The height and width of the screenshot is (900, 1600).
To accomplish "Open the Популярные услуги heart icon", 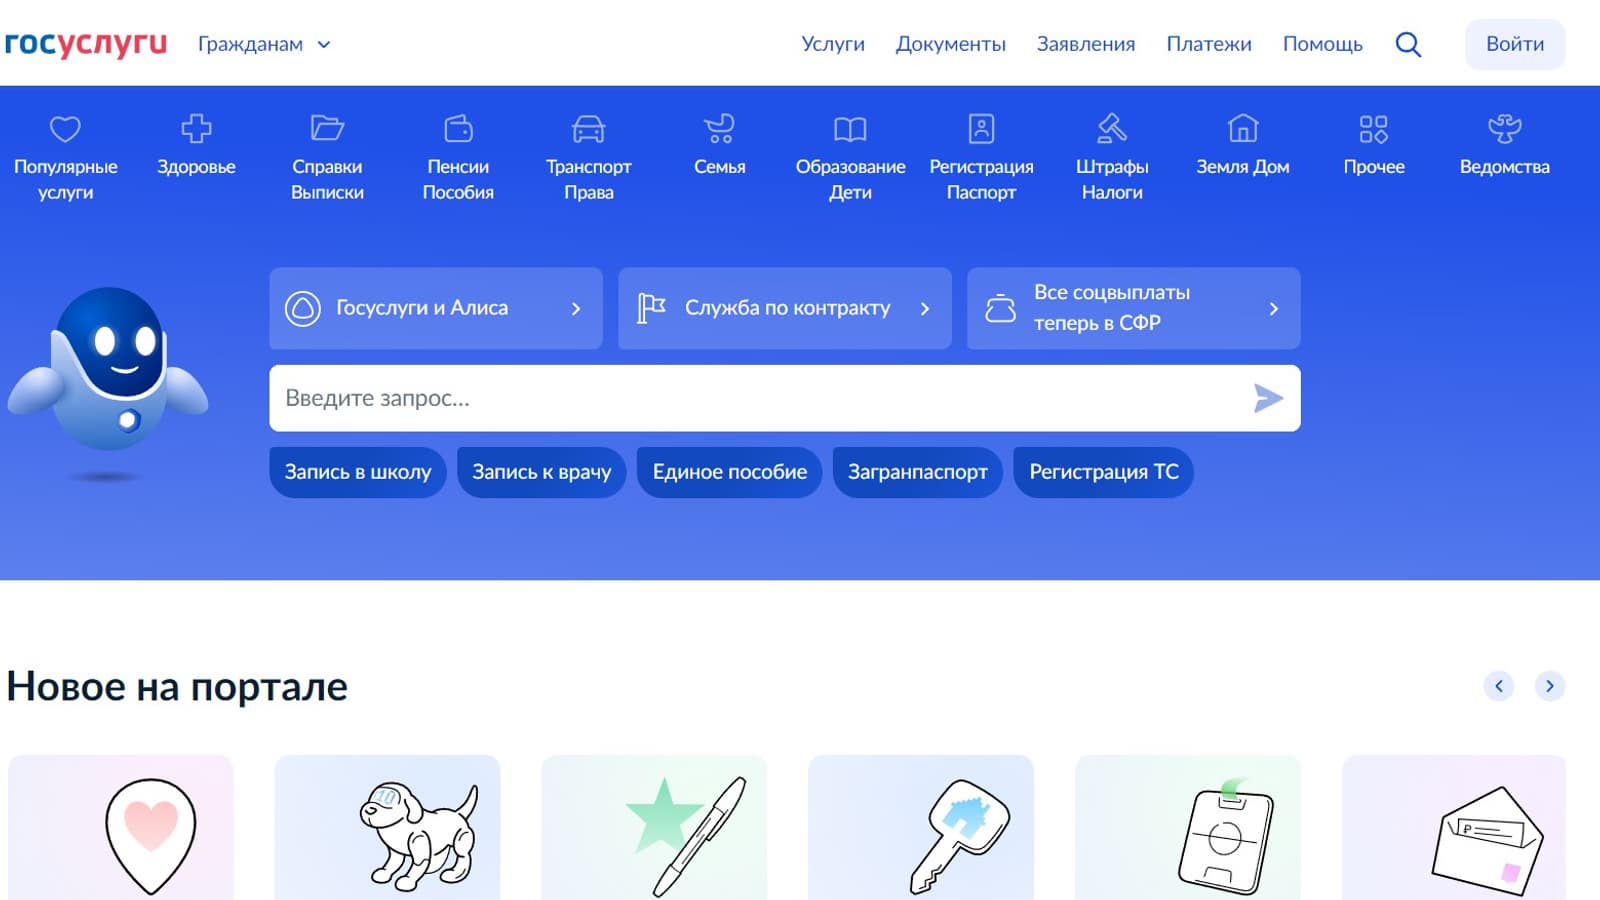I will click(x=65, y=129).
